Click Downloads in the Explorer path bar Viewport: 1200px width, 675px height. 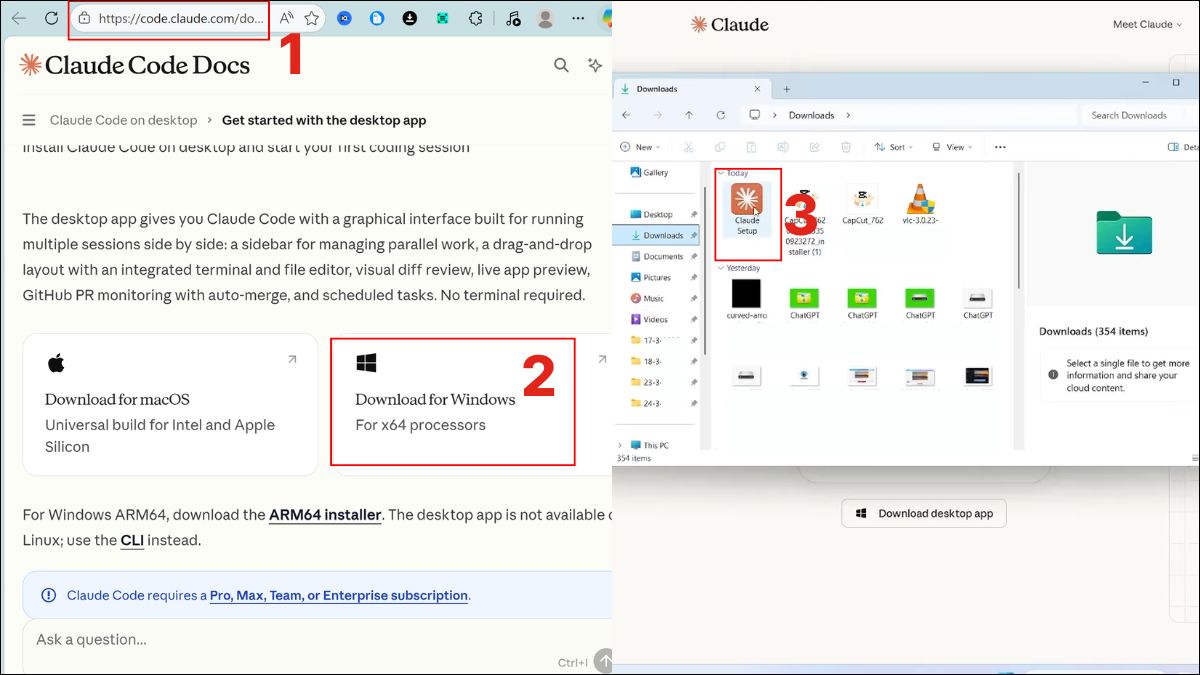click(x=811, y=115)
